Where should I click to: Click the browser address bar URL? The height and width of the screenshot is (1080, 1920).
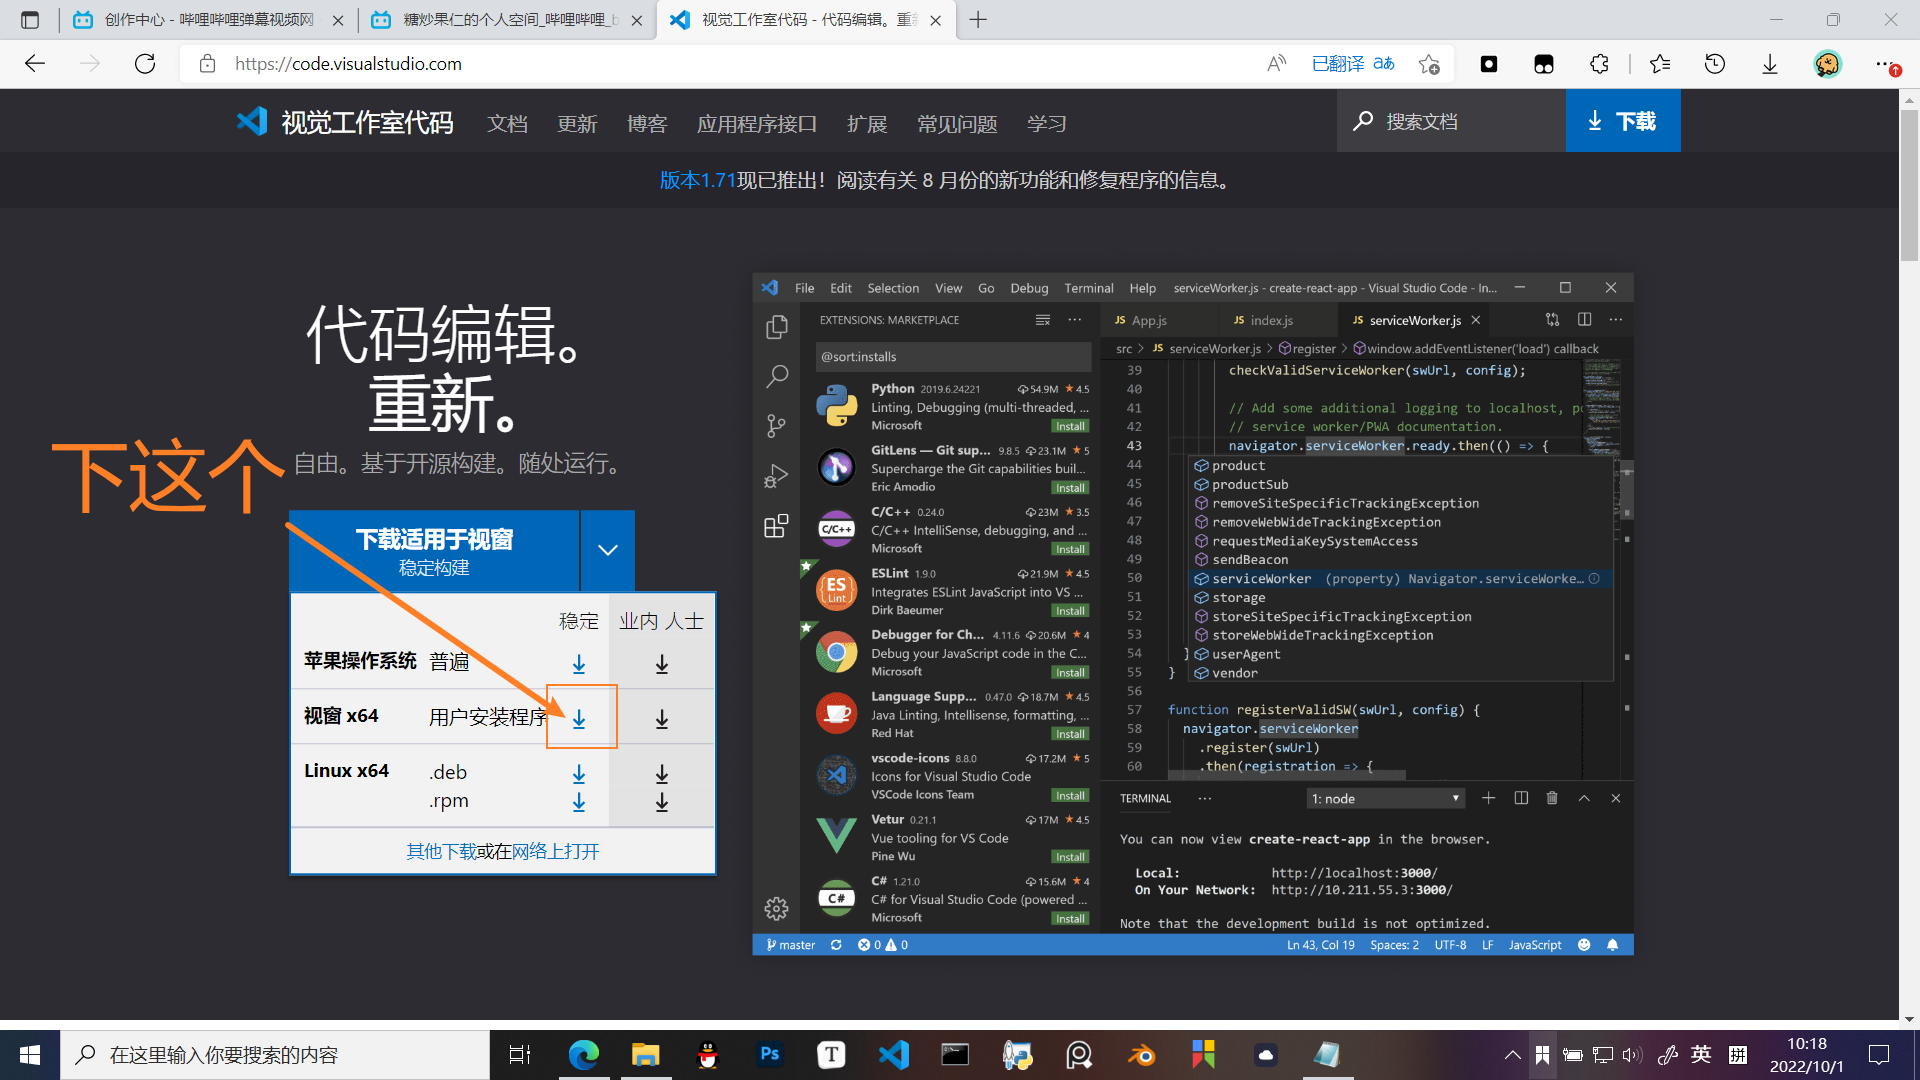coord(348,64)
